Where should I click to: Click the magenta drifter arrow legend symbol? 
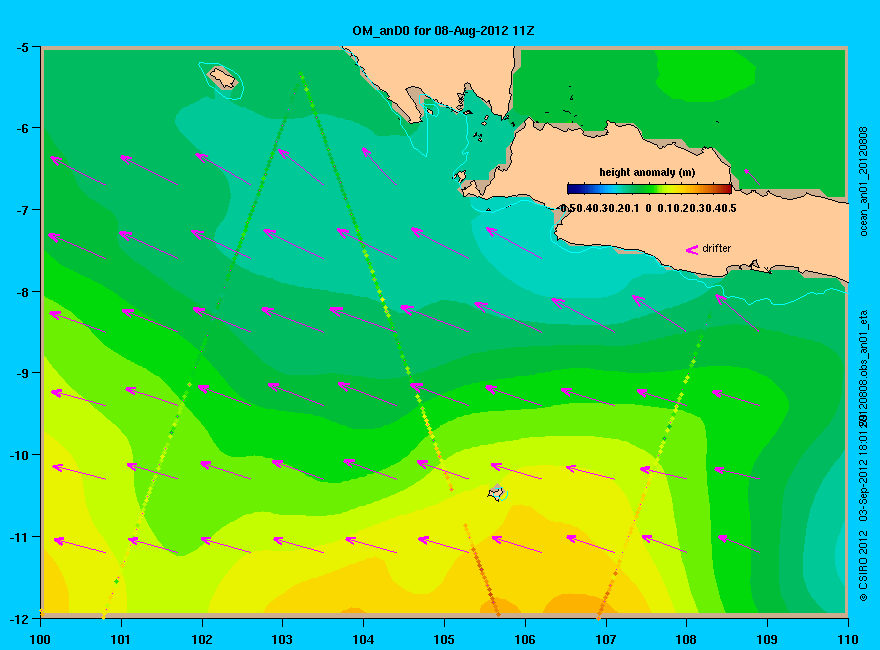pyautogui.click(x=692, y=250)
